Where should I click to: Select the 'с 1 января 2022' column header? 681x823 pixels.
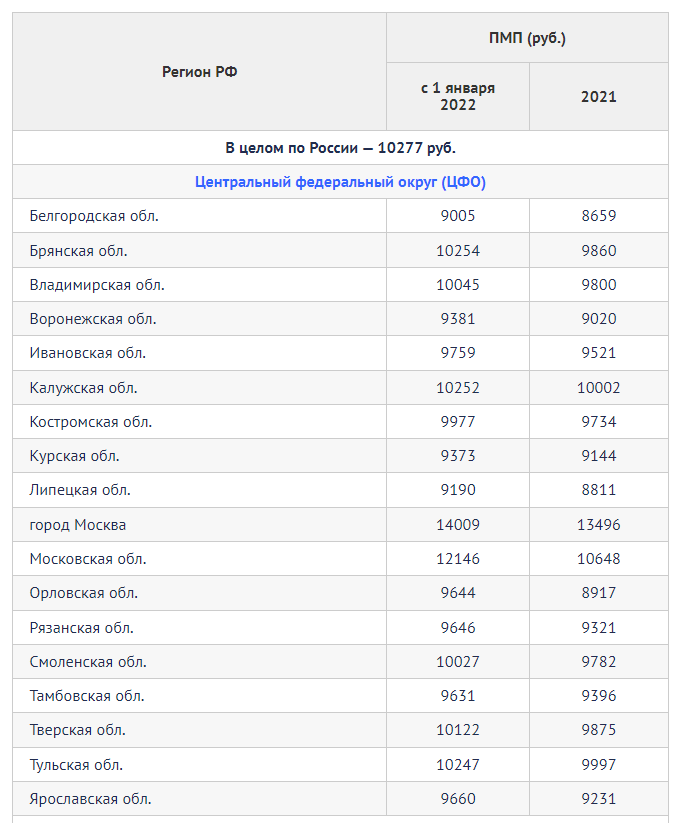pos(458,97)
